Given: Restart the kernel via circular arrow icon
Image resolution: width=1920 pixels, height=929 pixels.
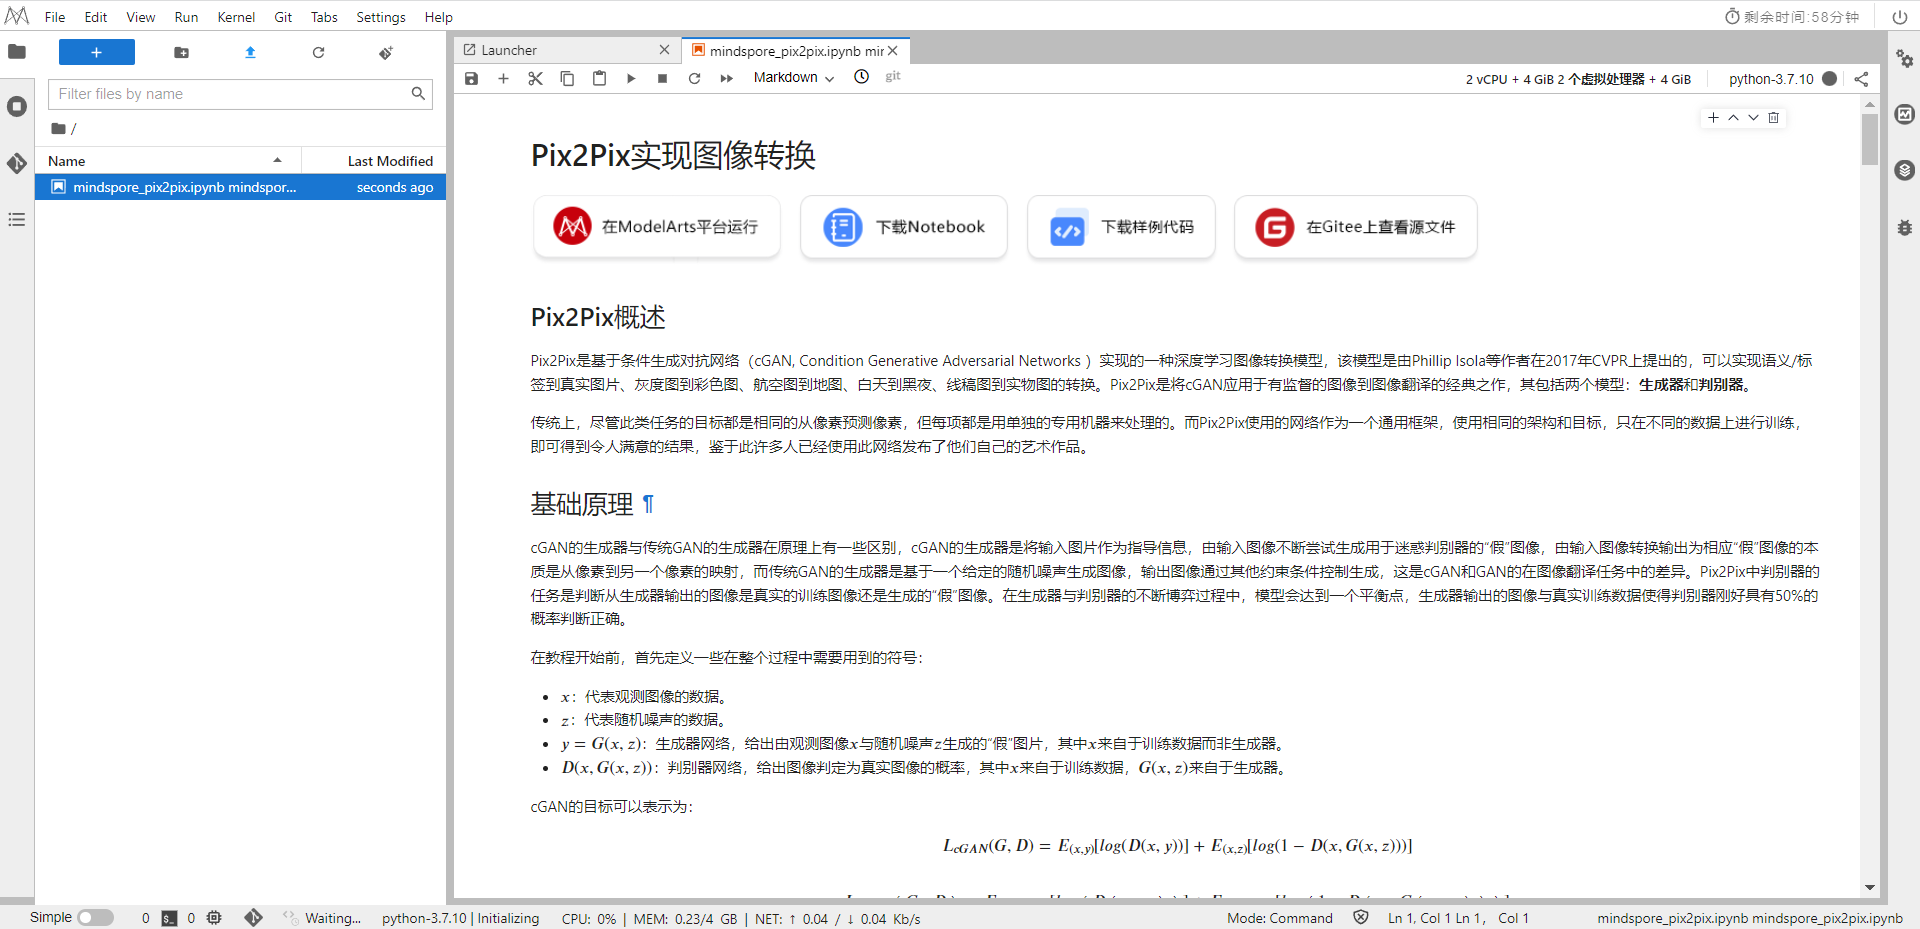Looking at the screenshot, I should click(x=695, y=78).
